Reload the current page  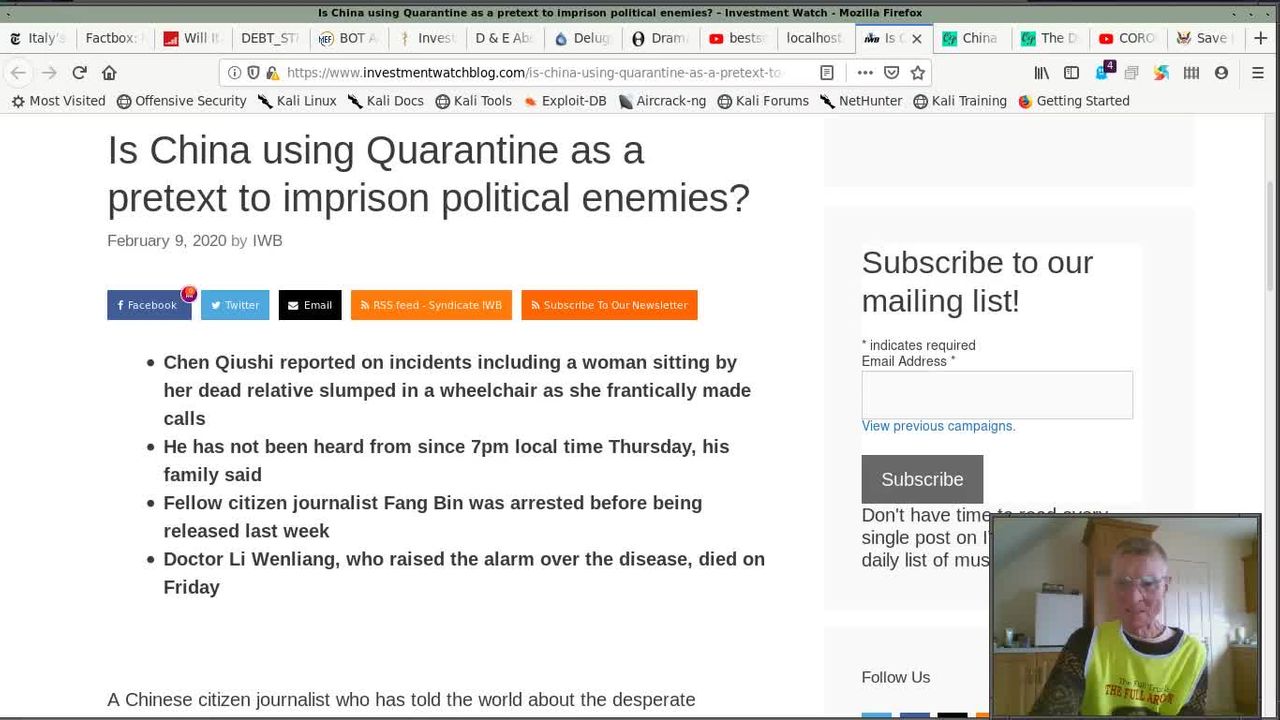pyautogui.click(x=79, y=72)
